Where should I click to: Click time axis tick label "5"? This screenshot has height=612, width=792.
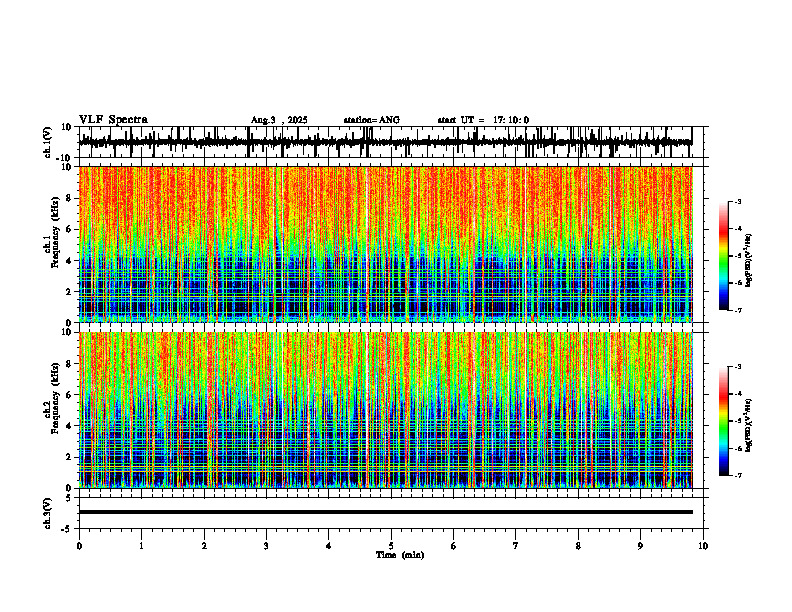tap(391, 546)
